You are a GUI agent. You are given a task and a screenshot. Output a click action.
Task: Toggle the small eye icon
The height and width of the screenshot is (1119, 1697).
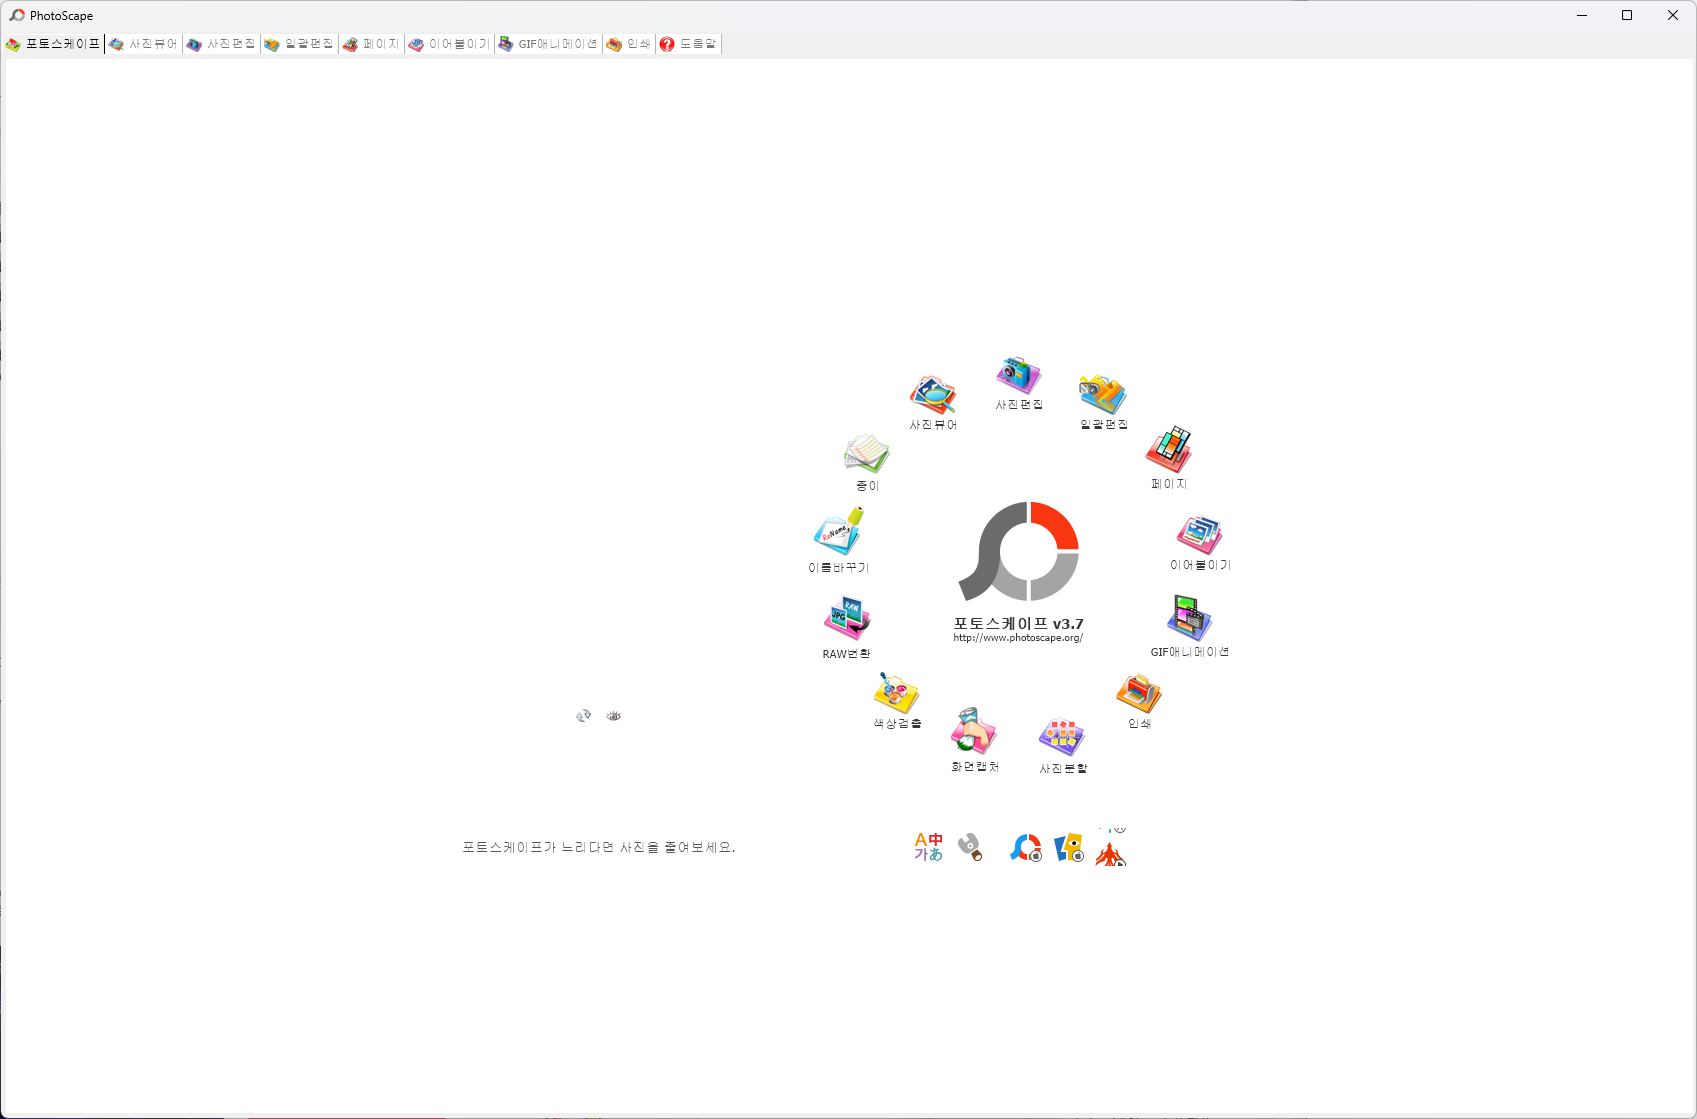(x=614, y=716)
